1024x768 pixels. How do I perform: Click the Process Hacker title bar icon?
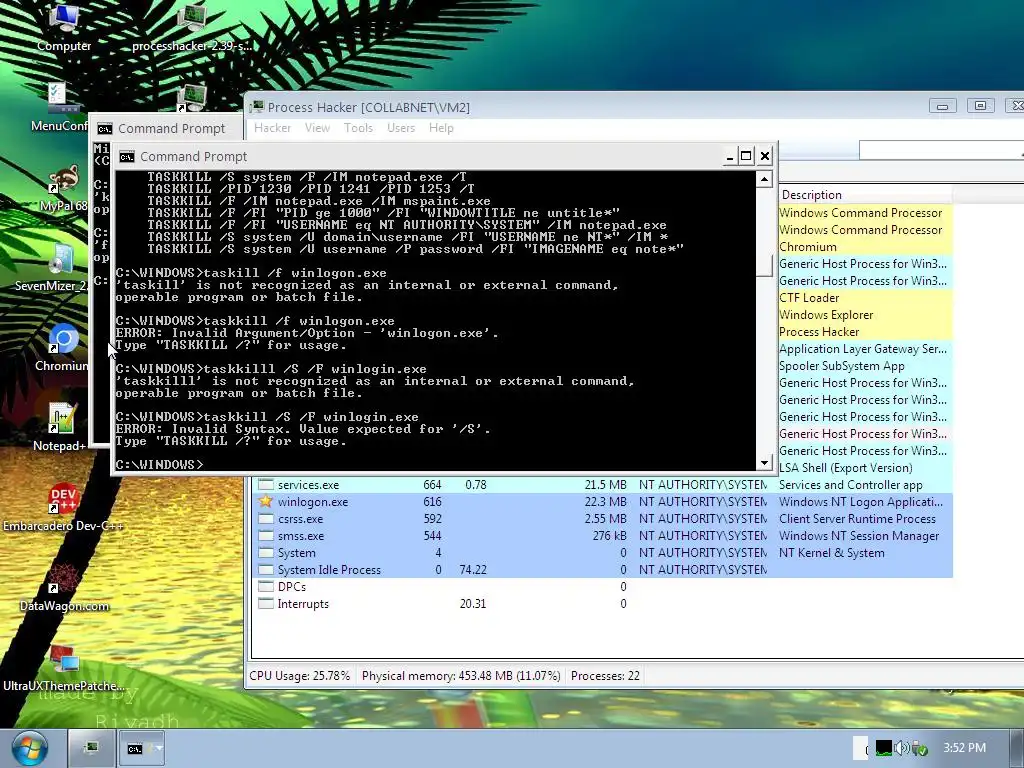point(257,107)
